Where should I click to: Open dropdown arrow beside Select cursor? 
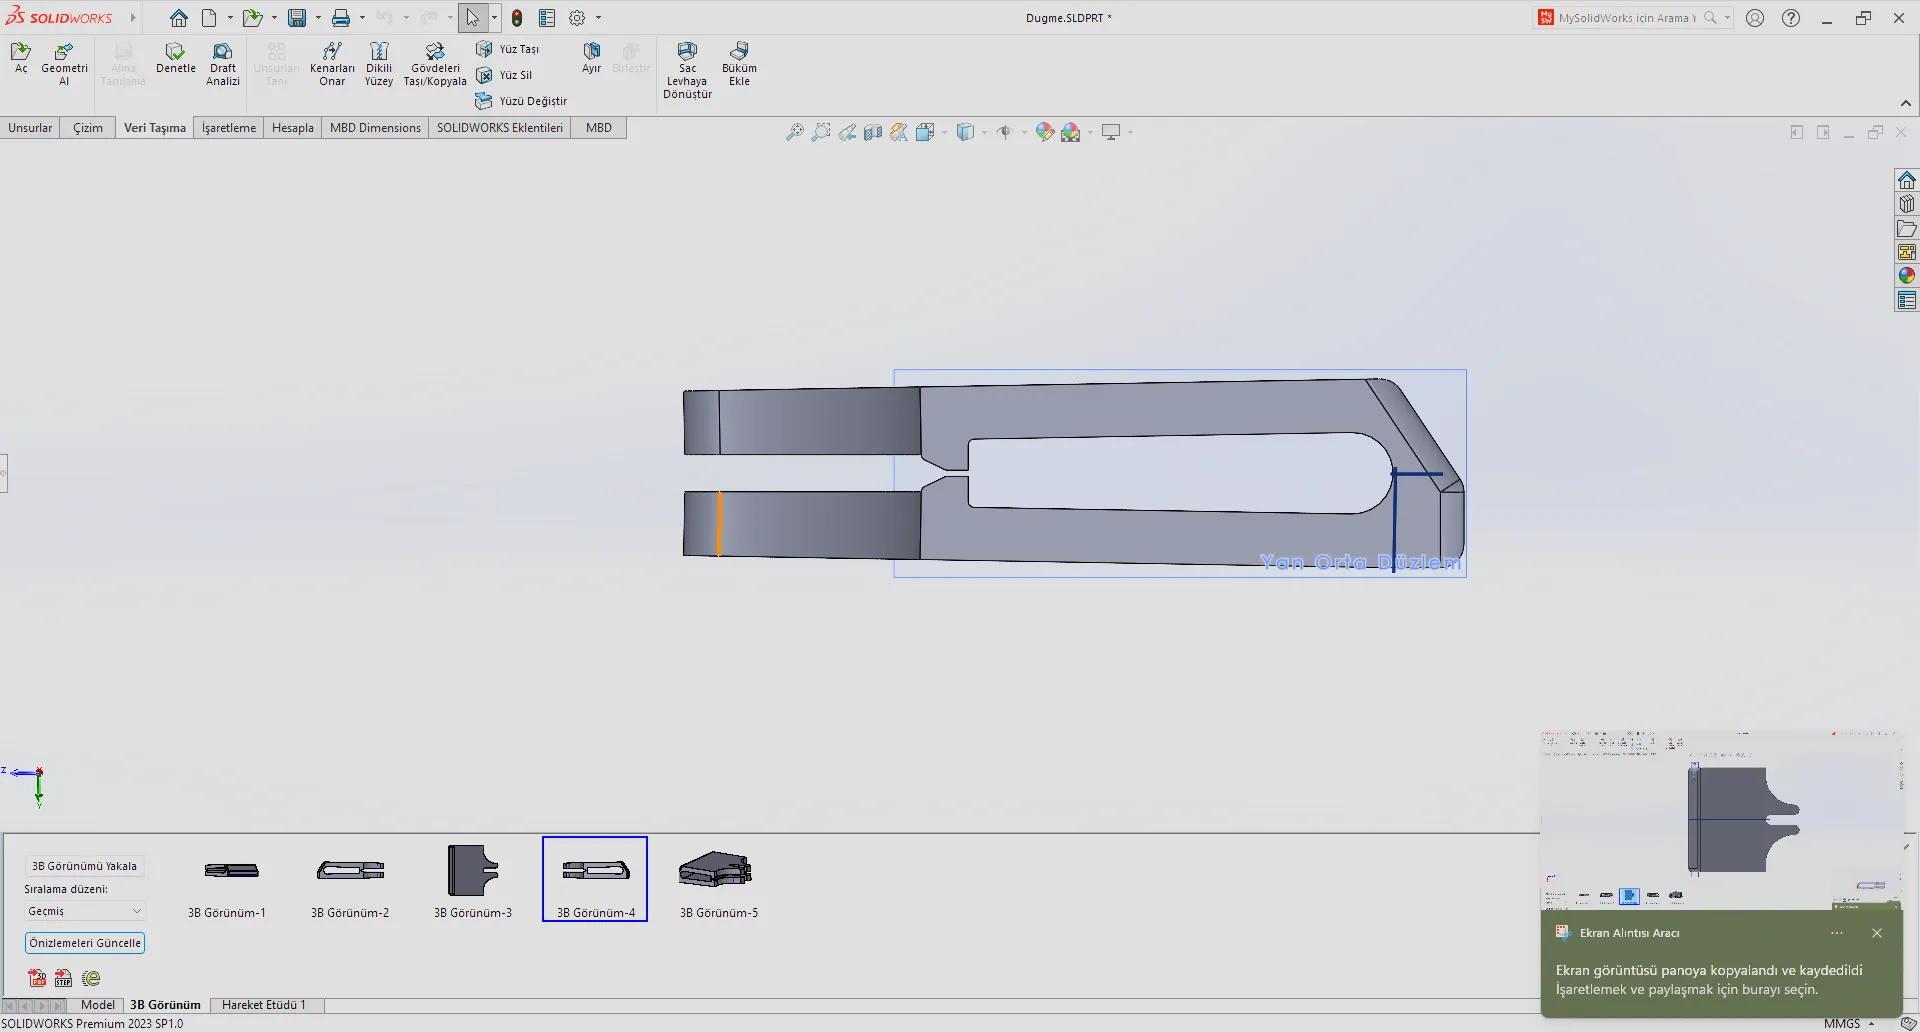(494, 18)
